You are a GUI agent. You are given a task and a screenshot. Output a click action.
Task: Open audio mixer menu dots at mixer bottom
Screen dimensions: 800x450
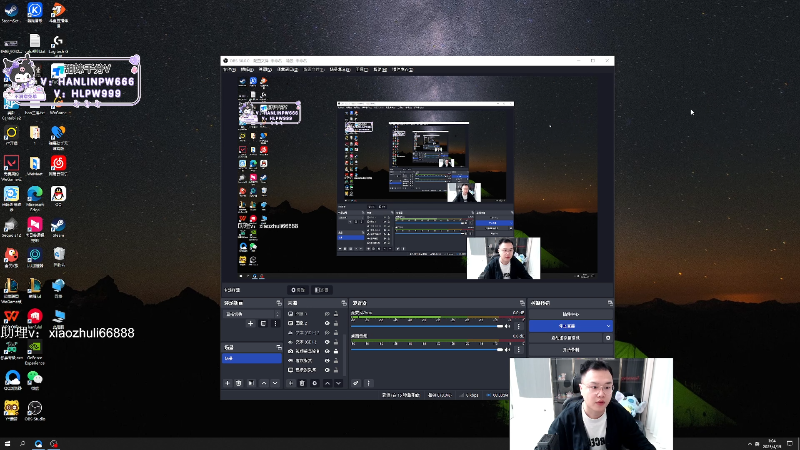point(368,383)
